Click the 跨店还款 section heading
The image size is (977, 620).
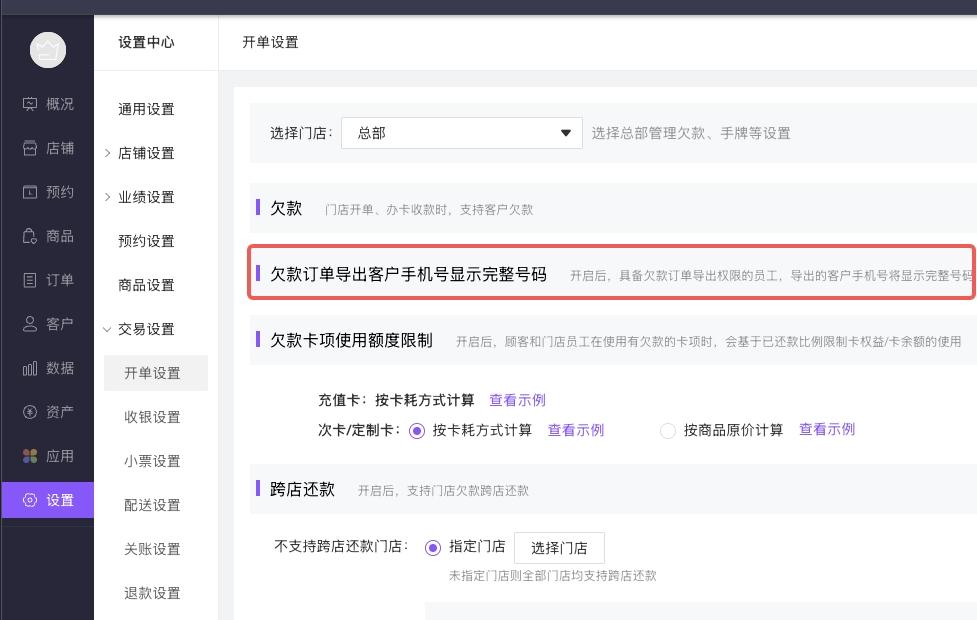click(x=302, y=489)
